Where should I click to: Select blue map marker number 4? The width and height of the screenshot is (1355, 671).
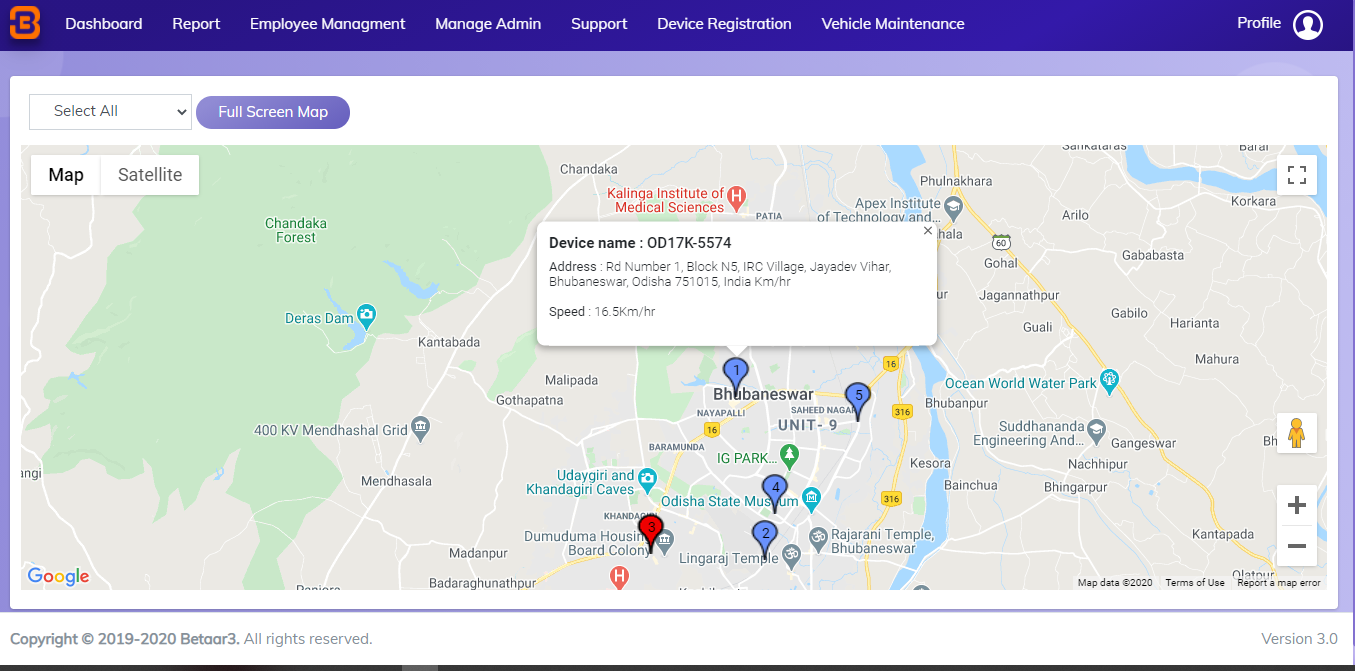(x=775, y=493)
